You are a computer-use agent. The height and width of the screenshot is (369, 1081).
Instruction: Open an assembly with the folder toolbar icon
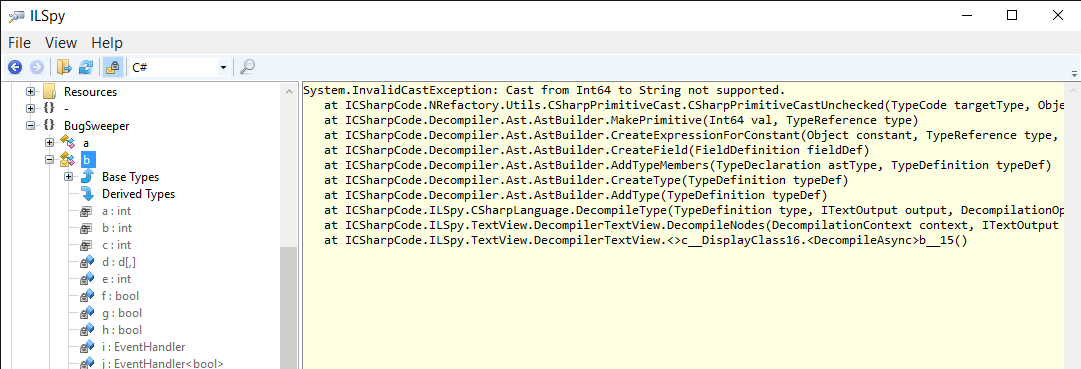(x=64, y=68)
